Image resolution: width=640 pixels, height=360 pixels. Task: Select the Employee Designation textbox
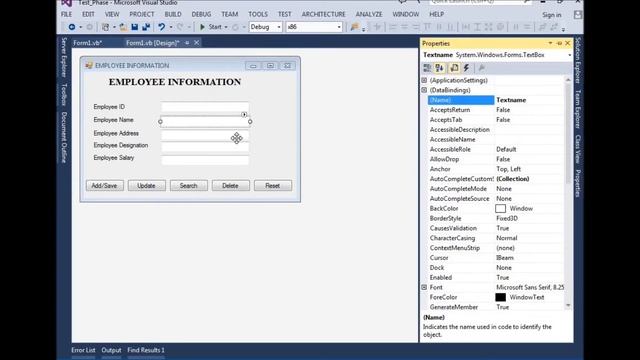[204, 147]
